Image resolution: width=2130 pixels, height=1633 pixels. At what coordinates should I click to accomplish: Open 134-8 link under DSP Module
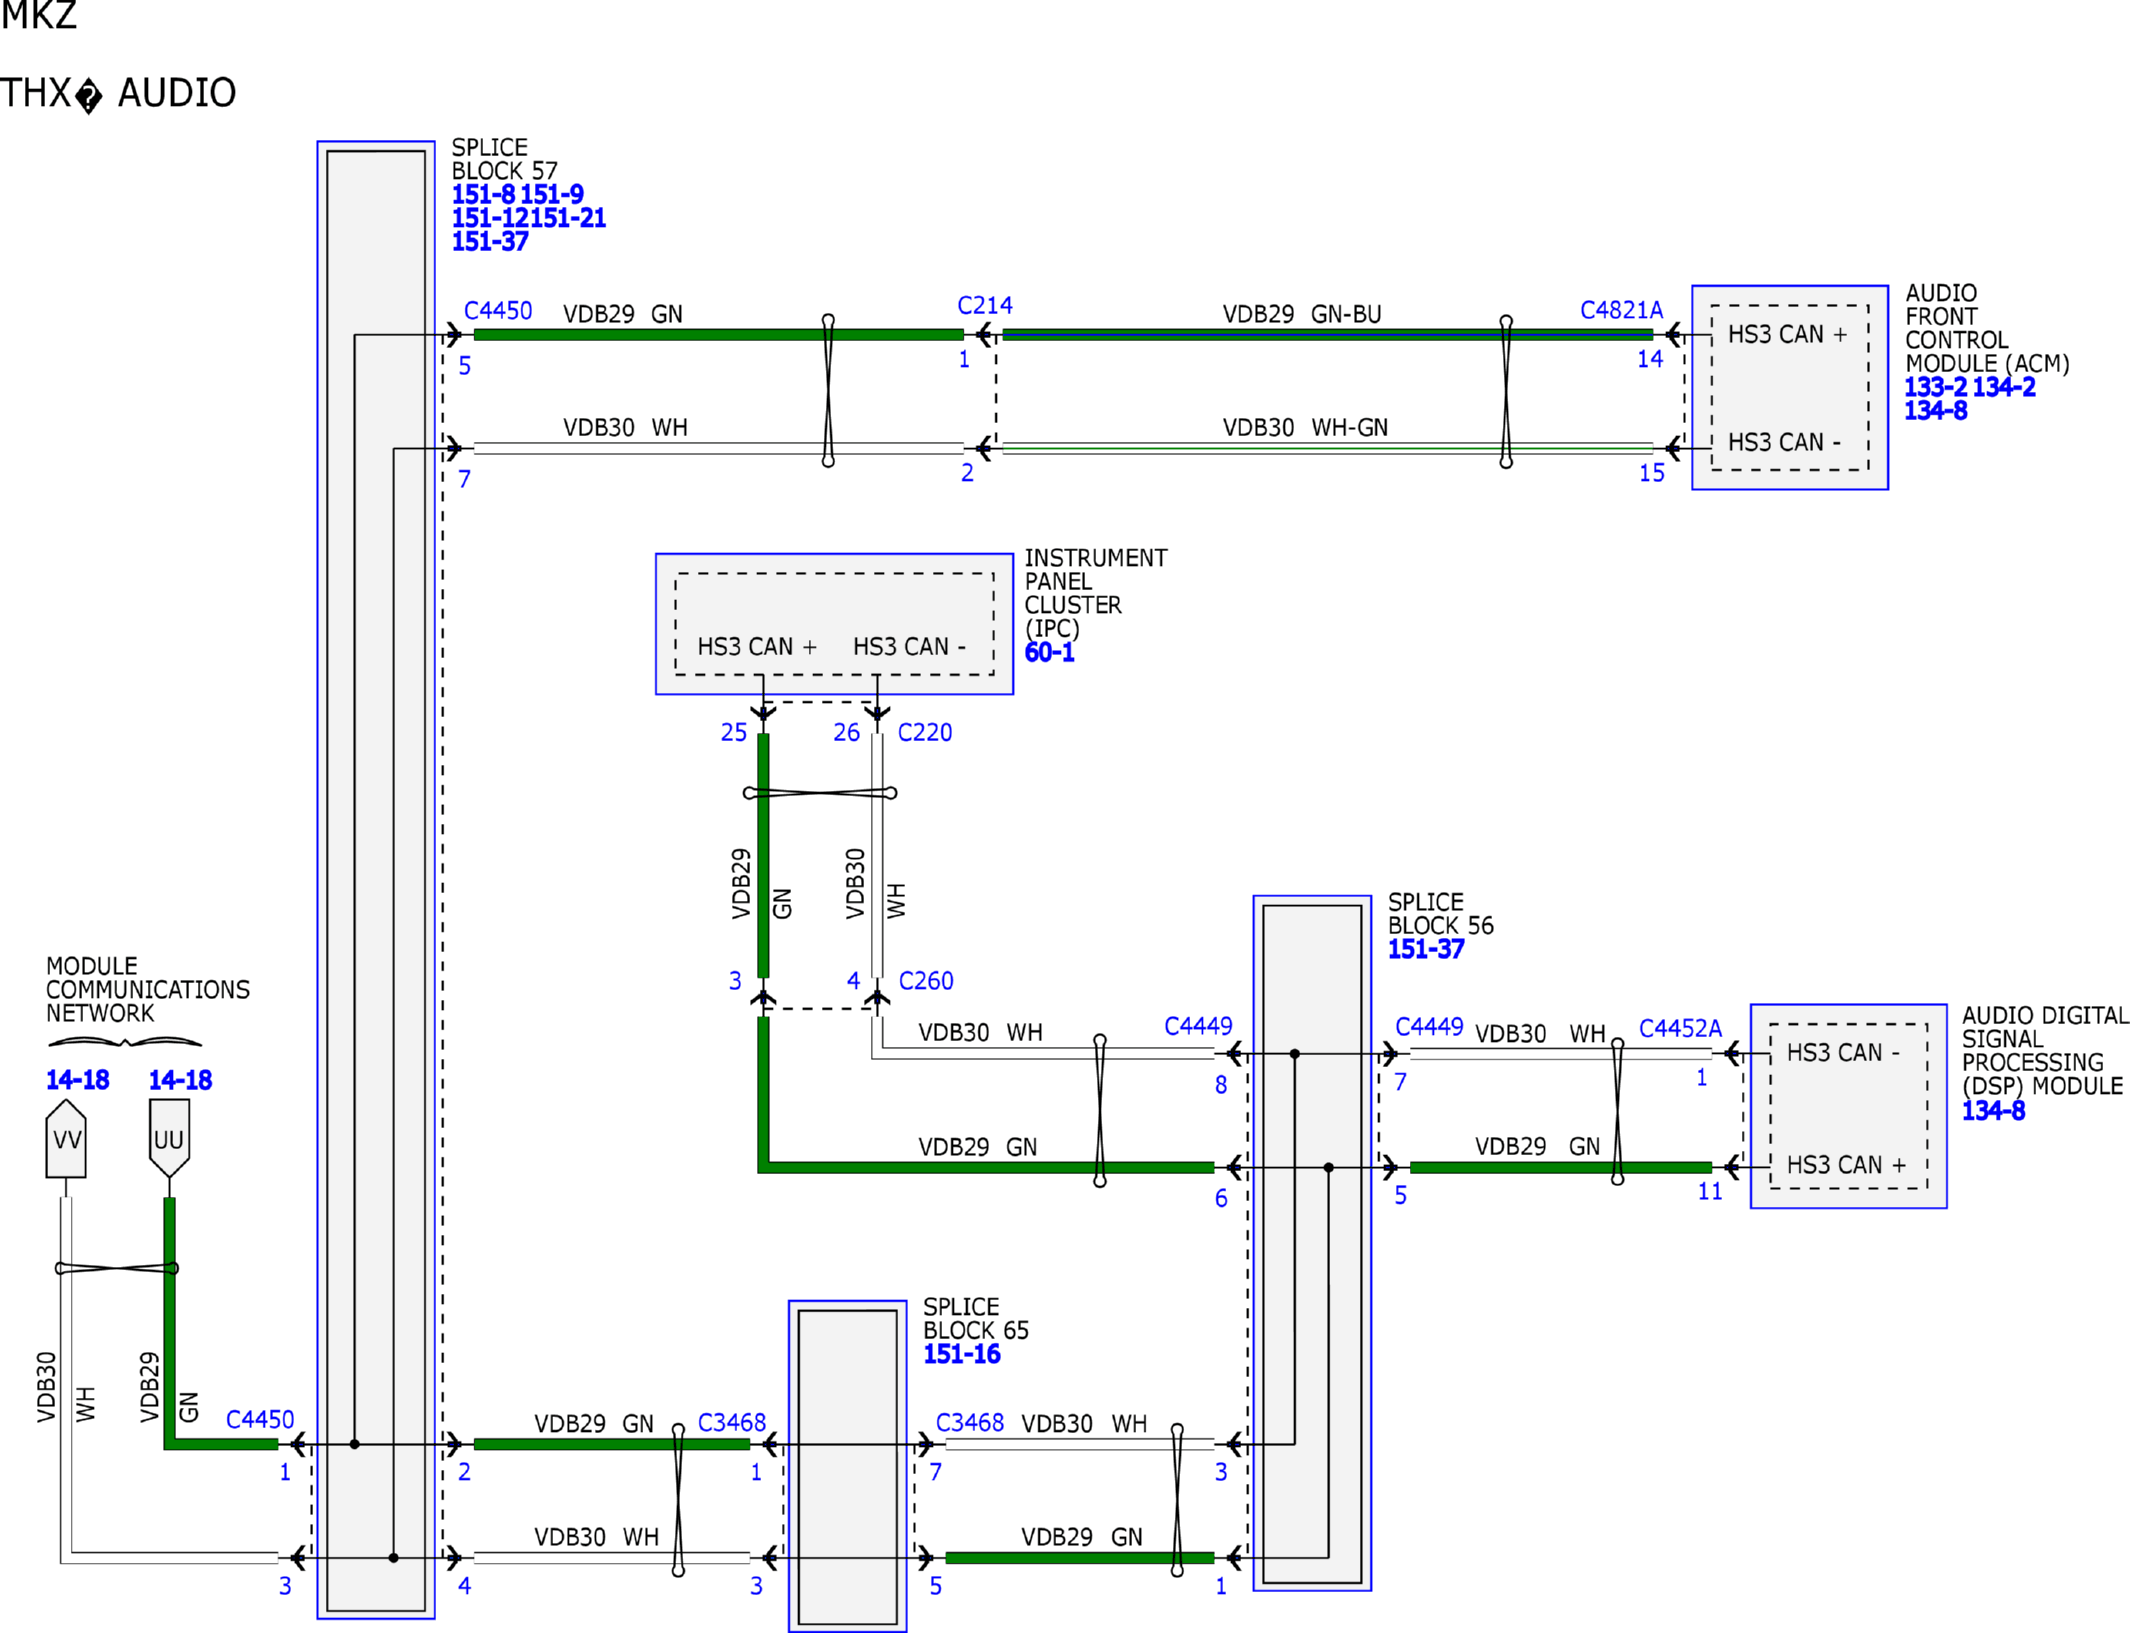click(x=1994, y=1111)
